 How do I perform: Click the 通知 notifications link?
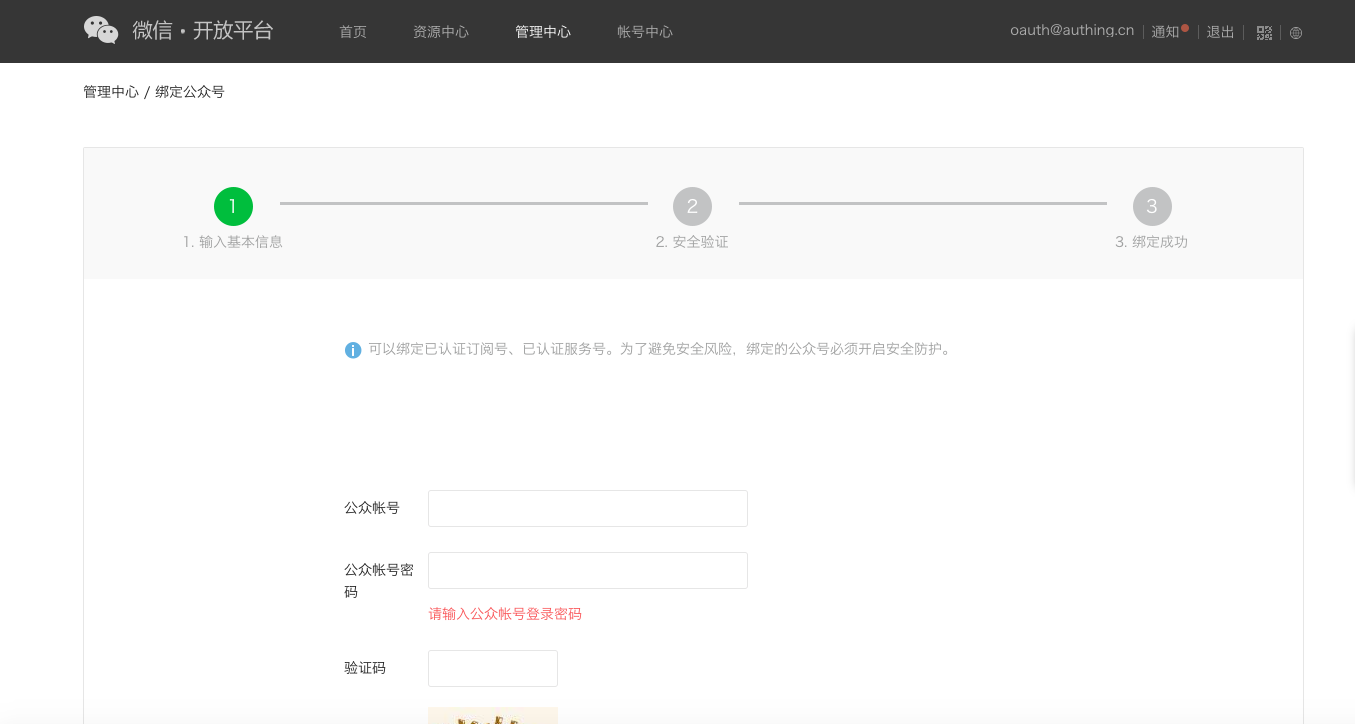(x=1165, y=32)
